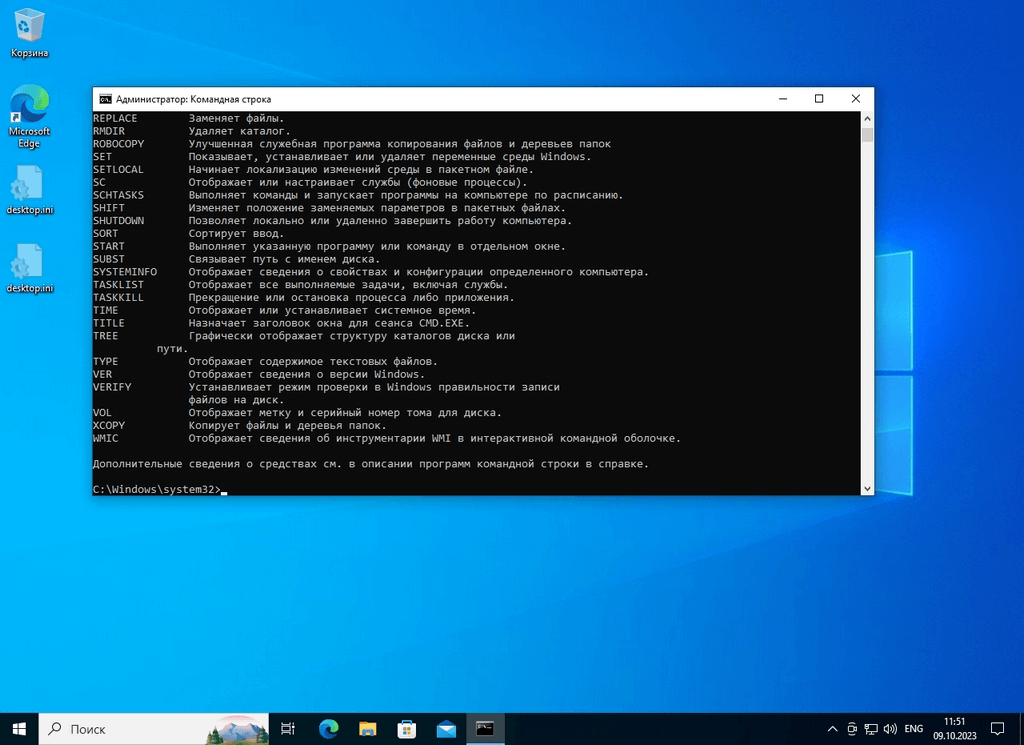Viewport: 1024px width, 745px height.
Task: Open the notification center icon
Action: click(x=997, y=729)
